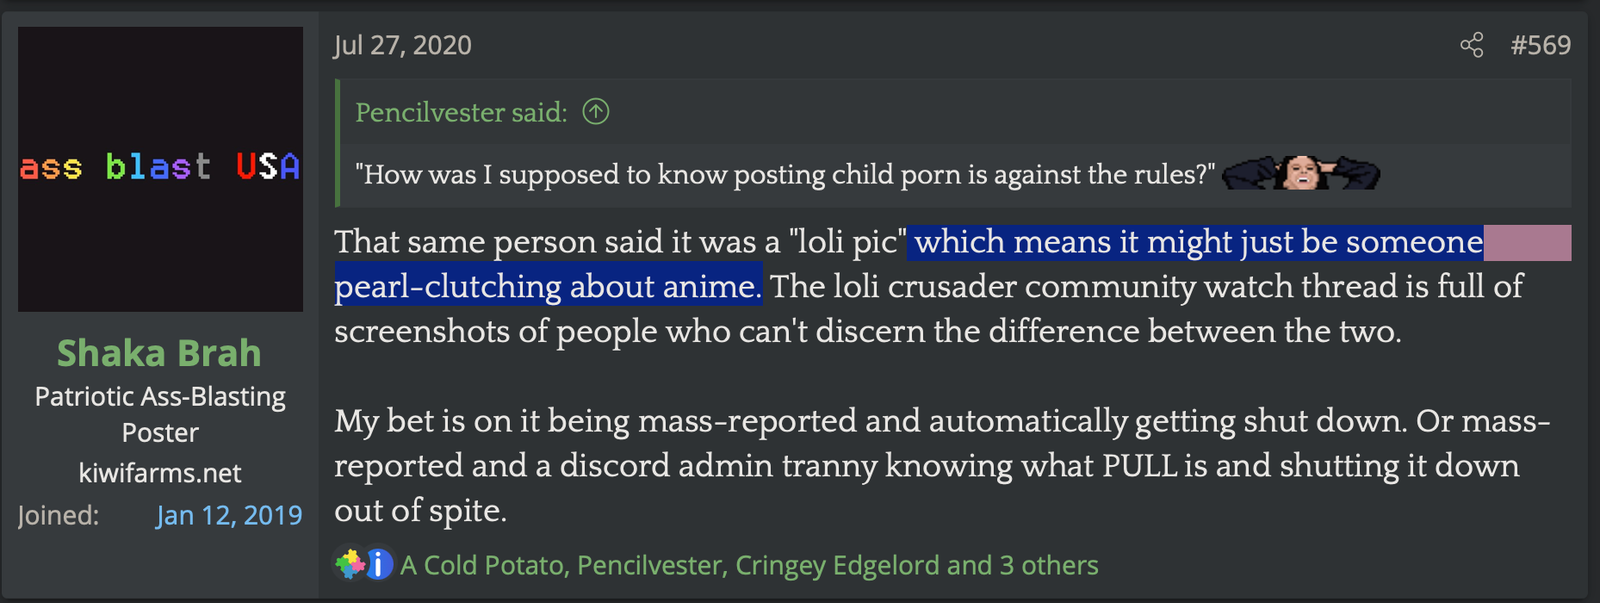This screenshot has width=1600, height=603.
Task: Click the Jan 12, 2019 joined date
Action: [x=229, y=515]
